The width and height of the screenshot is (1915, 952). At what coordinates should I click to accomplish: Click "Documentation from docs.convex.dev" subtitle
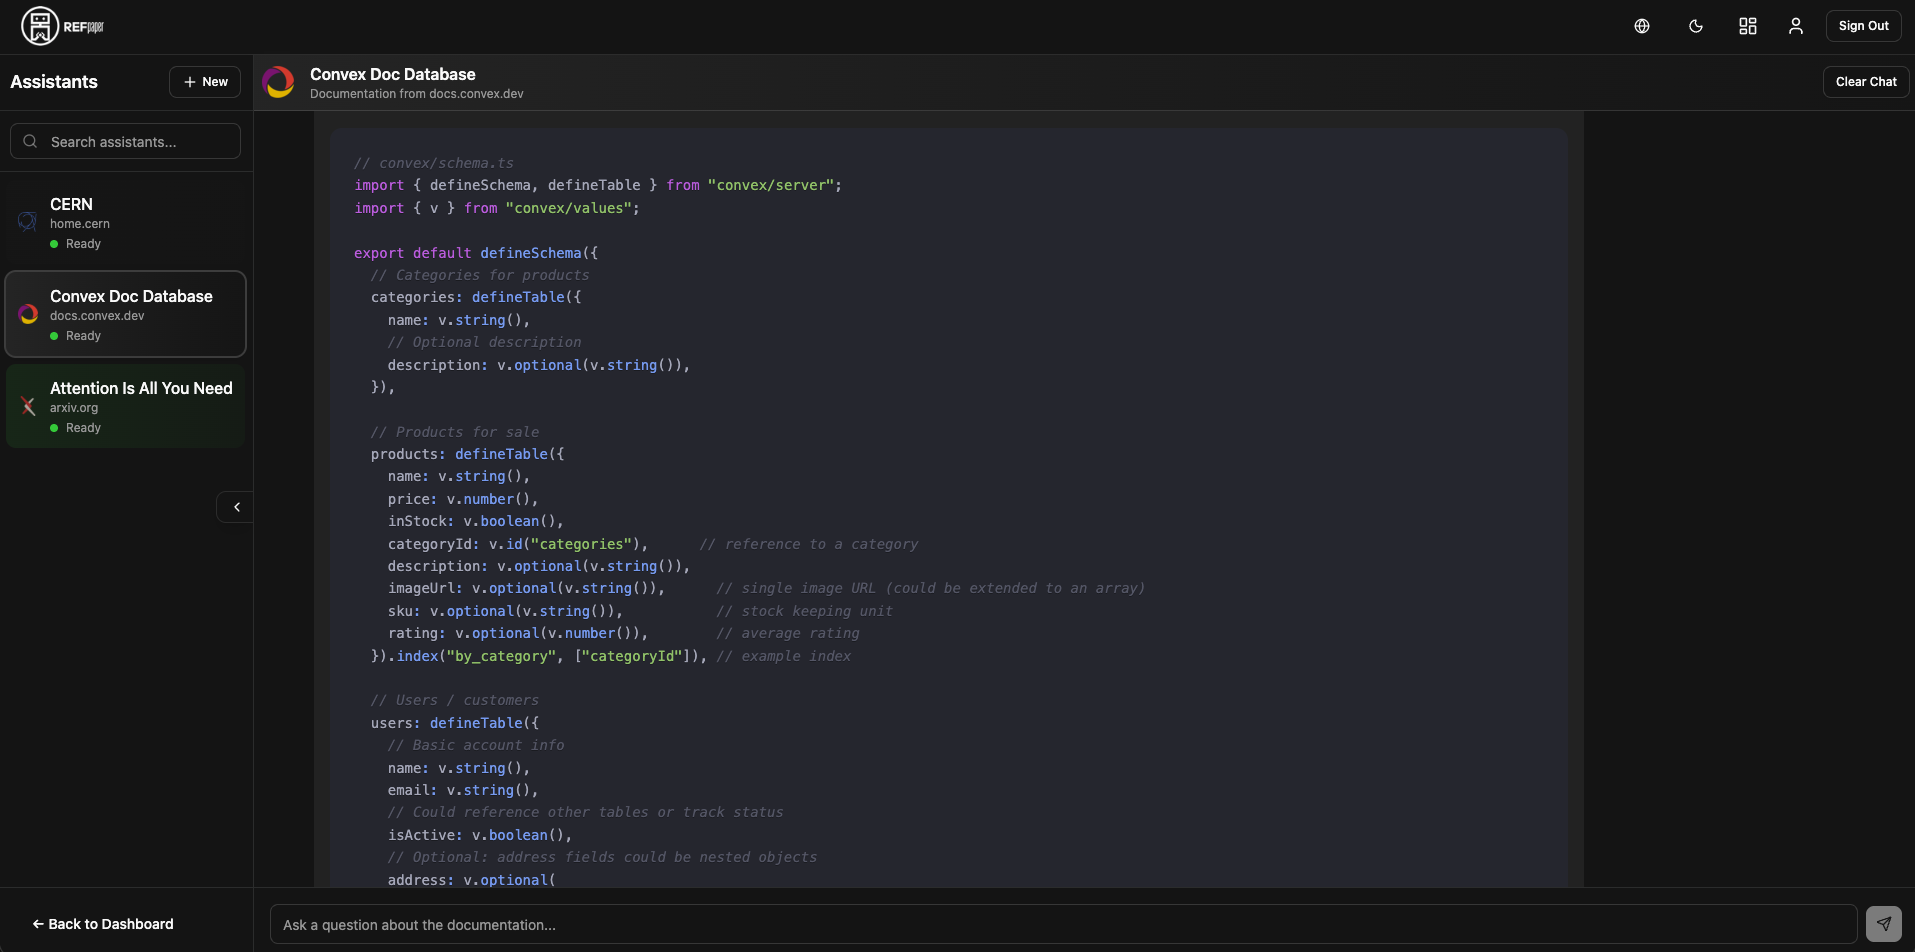(x=417, y=94)
